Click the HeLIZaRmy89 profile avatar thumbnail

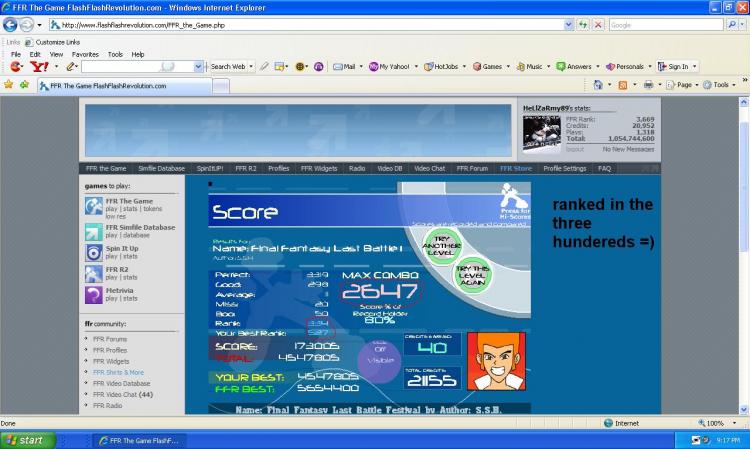click(541, 133)
